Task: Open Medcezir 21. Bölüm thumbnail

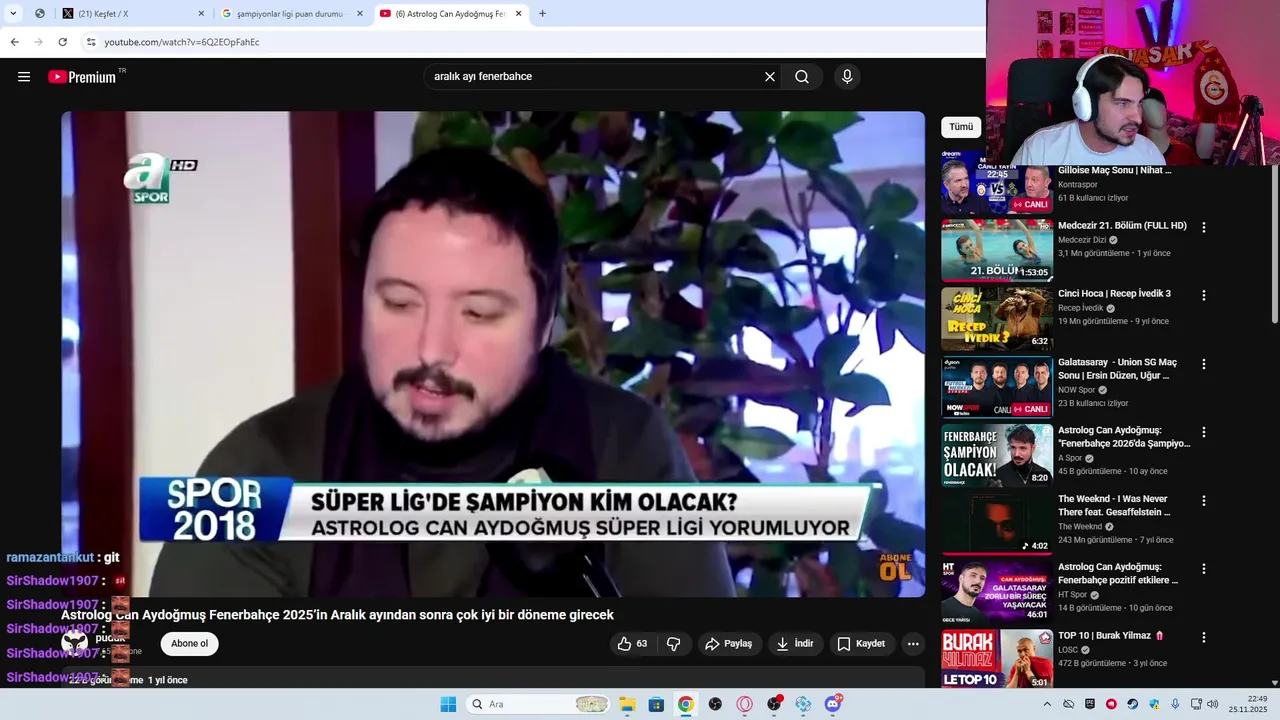Action: click(x=997, y=251)
